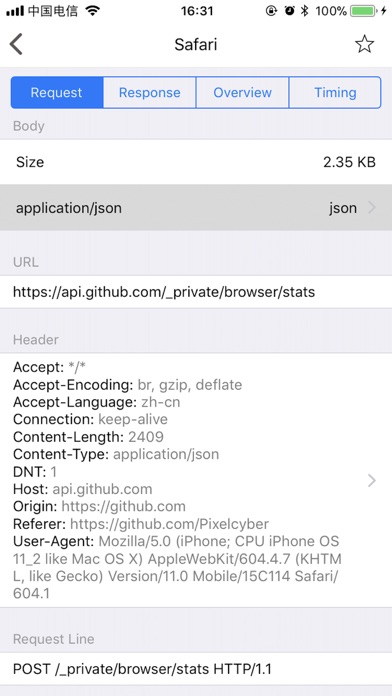
Task: Tap the battery icon in status bar
Action: [364, 11]
